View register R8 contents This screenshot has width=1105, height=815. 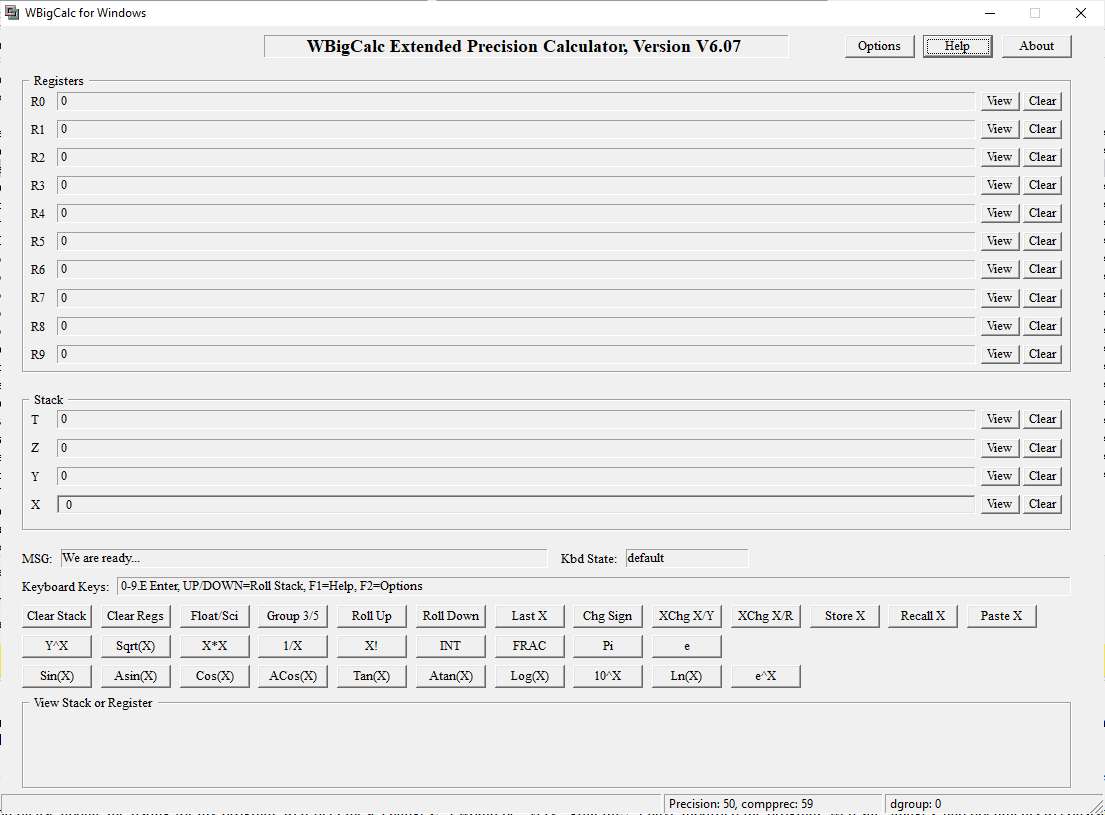[999, 326]
